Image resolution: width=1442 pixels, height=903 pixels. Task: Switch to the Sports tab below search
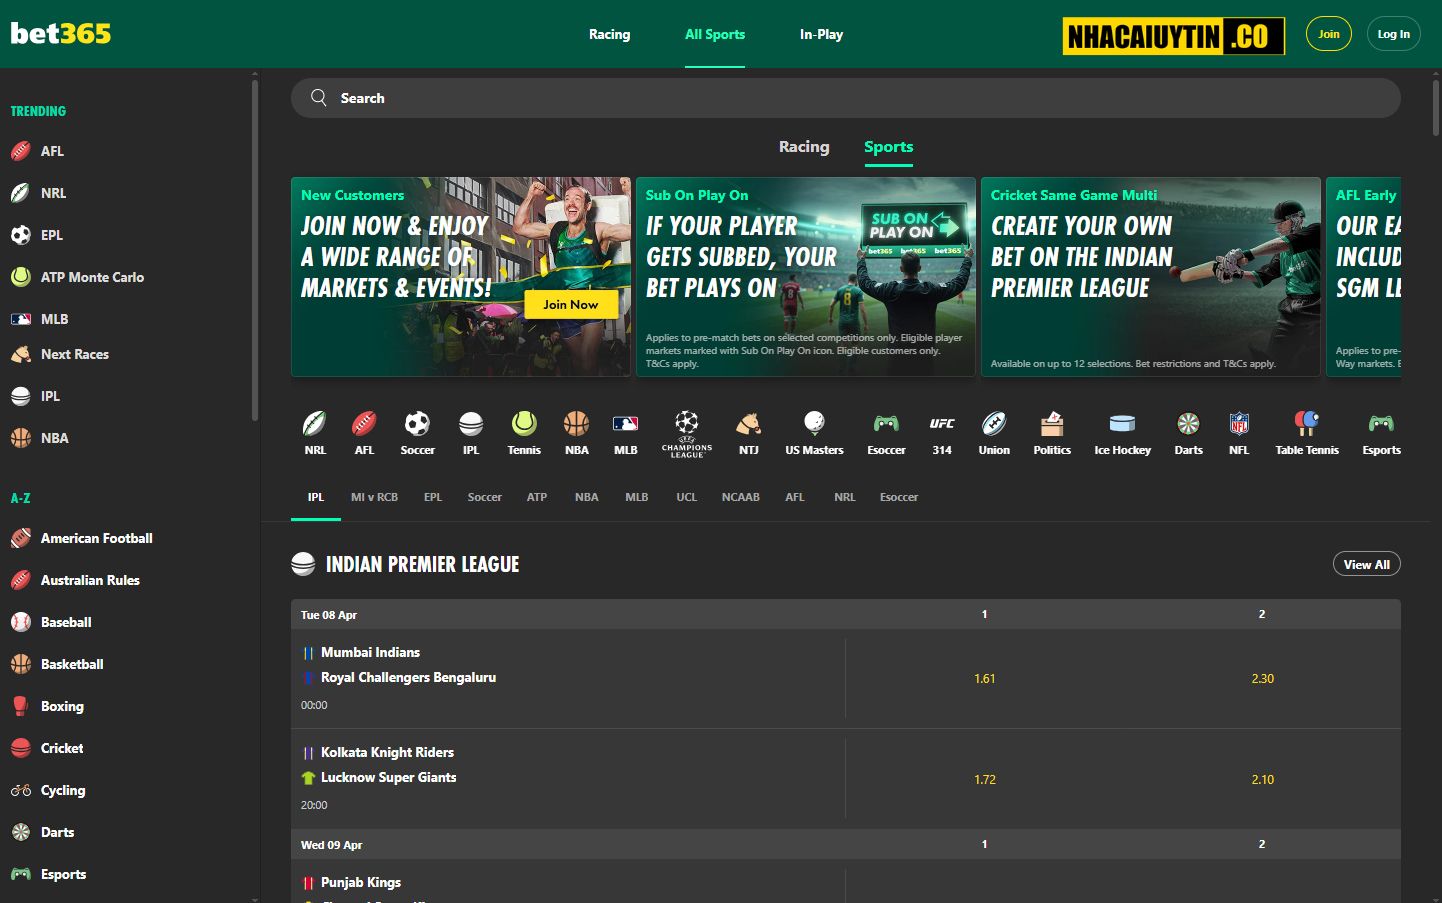coord(888,147)
